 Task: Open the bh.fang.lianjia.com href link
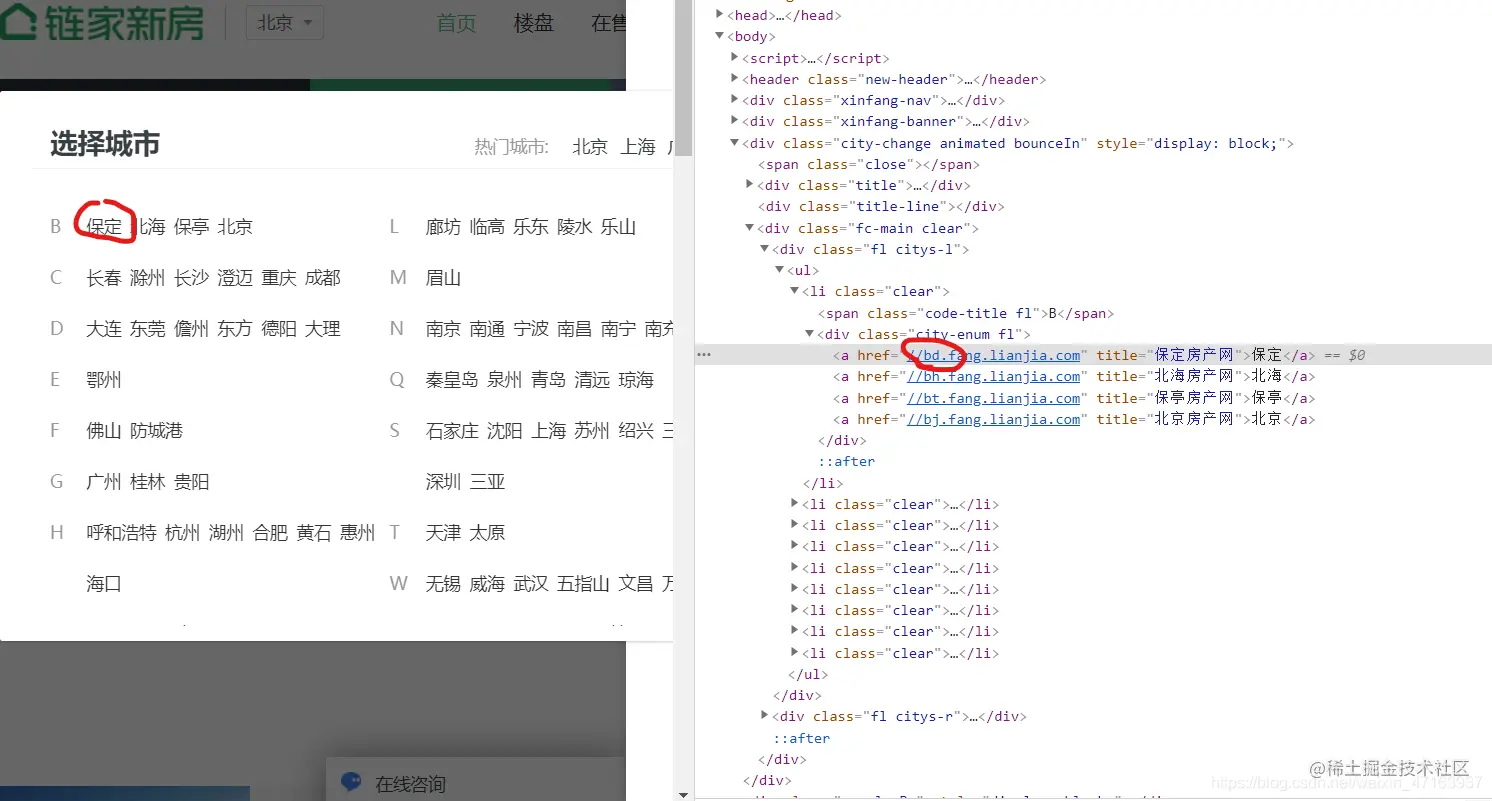(x=993, y=376)
